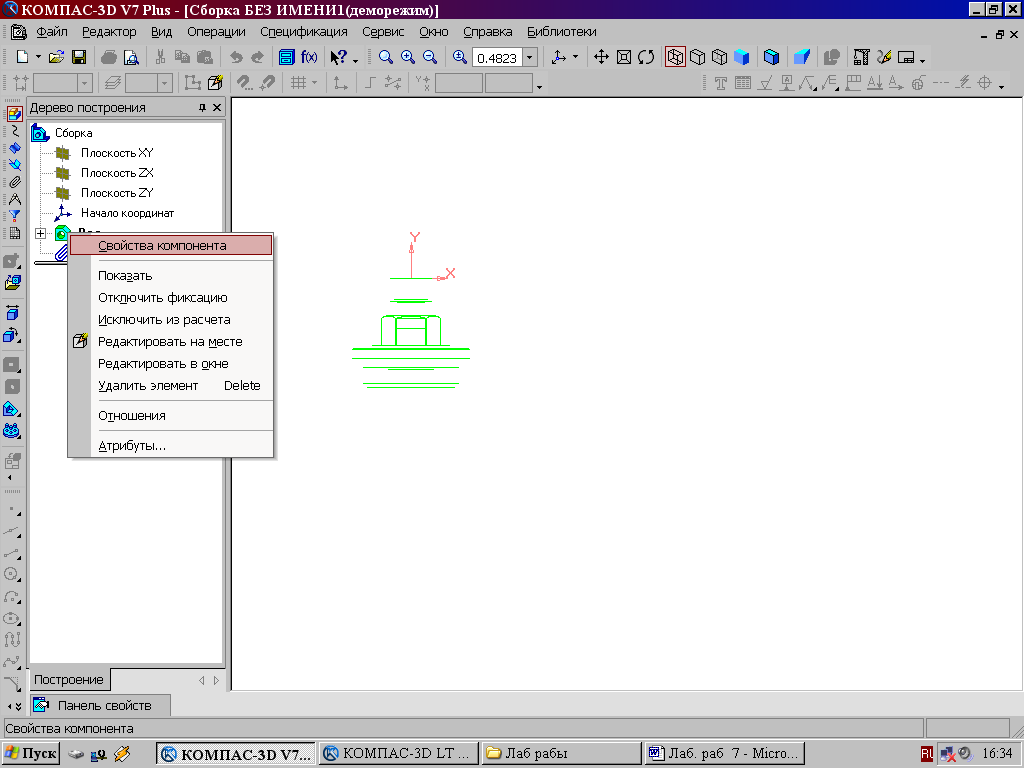Pin the Дерево построения panel
1024x768 pixels.
[x=202, y=108]
